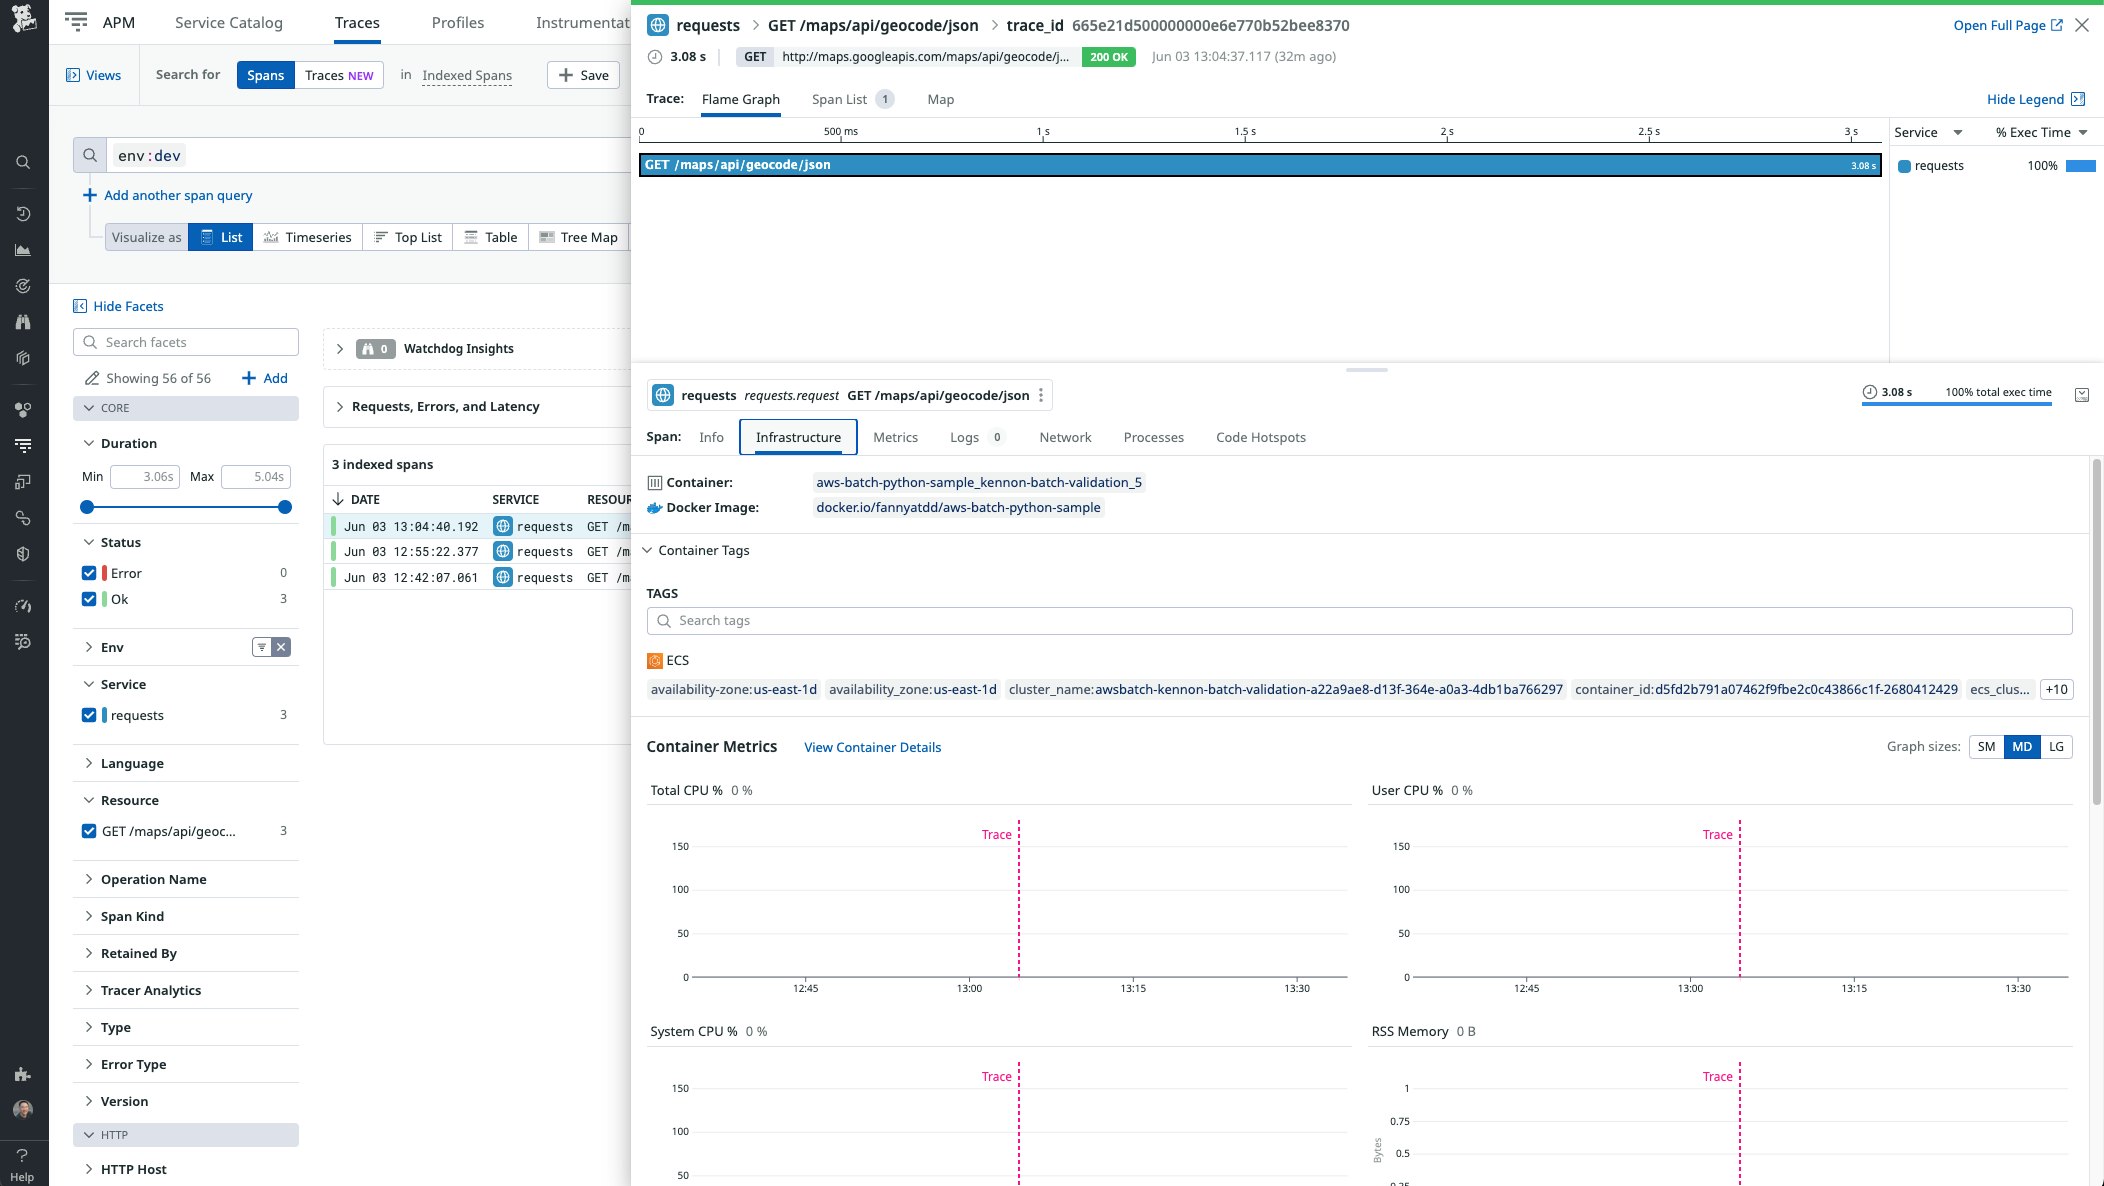
Task: Uncheck the requests service filter
Action: 89,714
